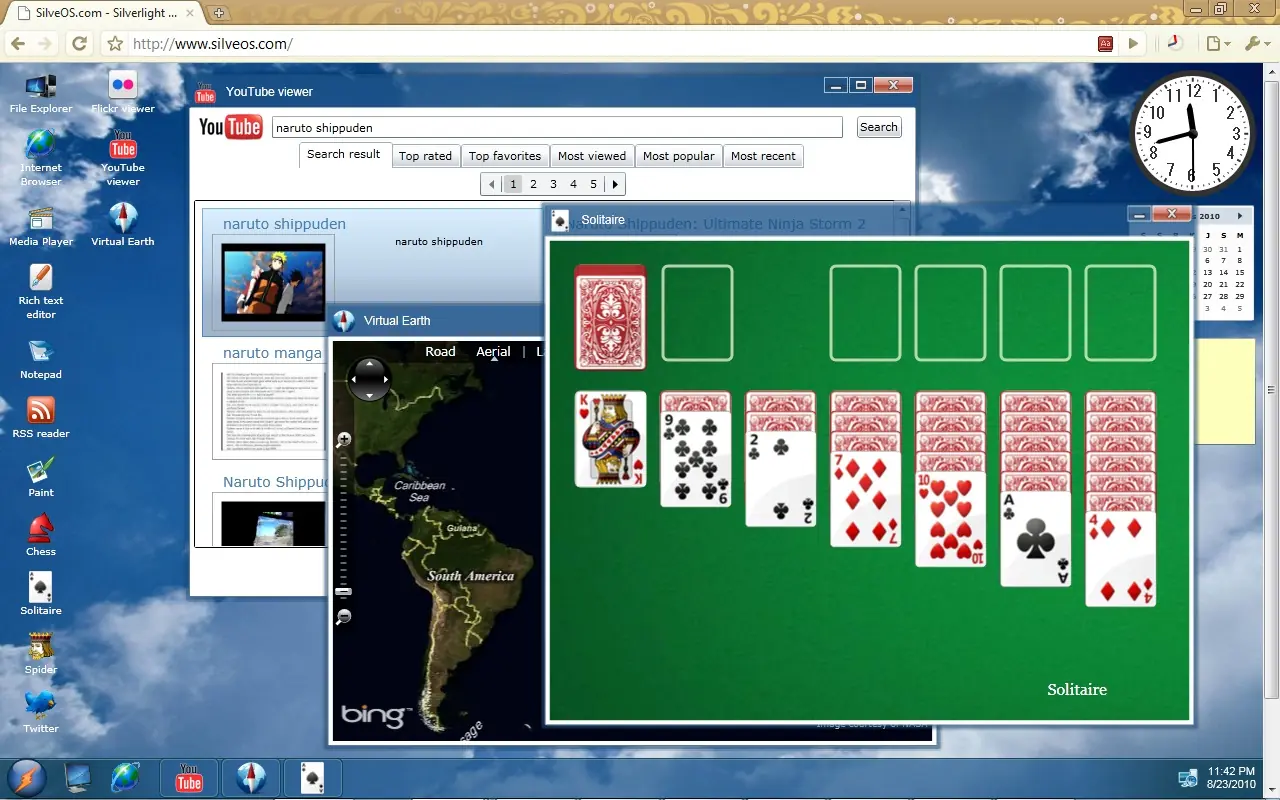Reload the page in the browser

click(80, 44)
